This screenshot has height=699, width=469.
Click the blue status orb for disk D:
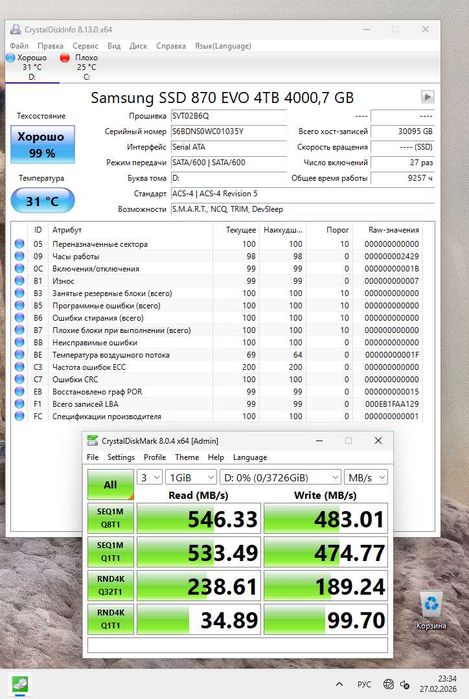(11, 58)
